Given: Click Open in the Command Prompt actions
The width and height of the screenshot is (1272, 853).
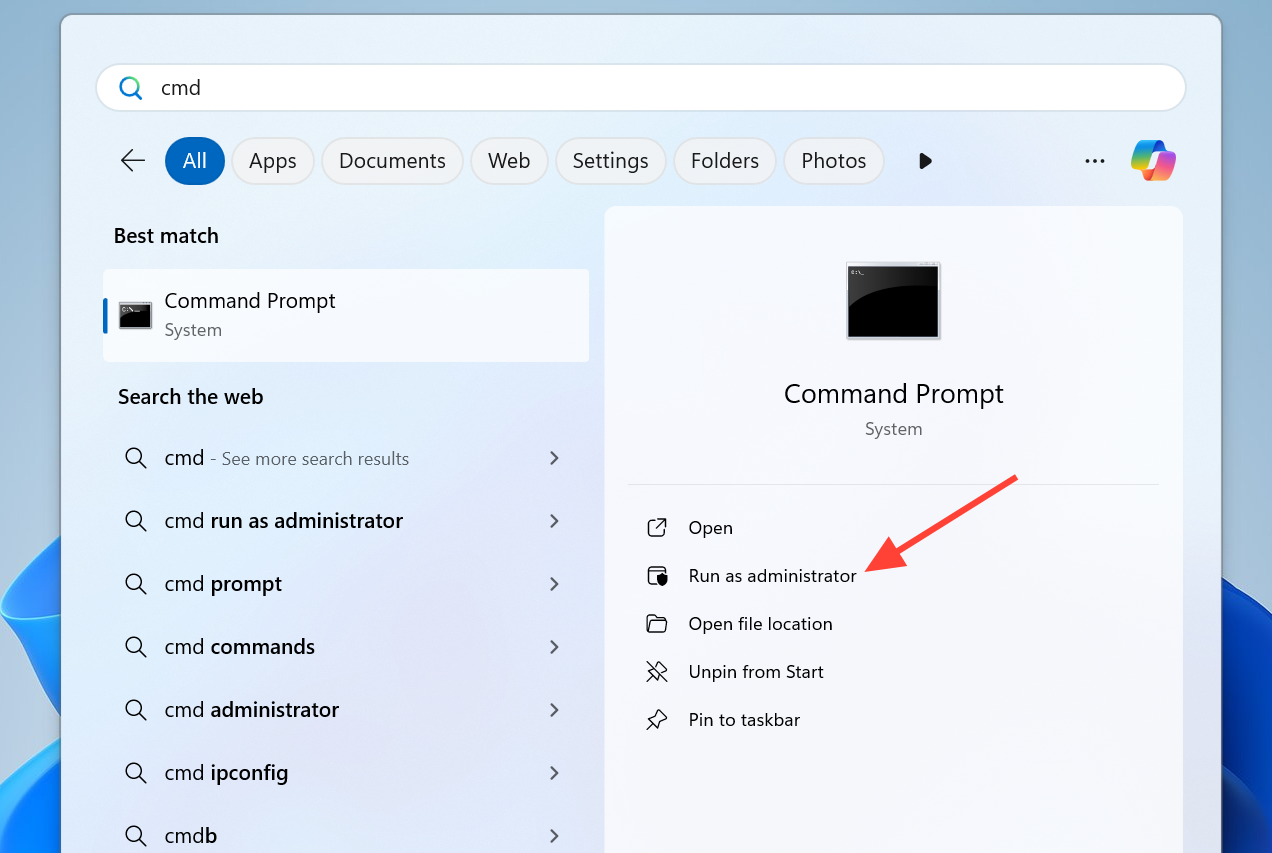Looking at the screenshot, I should (x=711, y=528).
